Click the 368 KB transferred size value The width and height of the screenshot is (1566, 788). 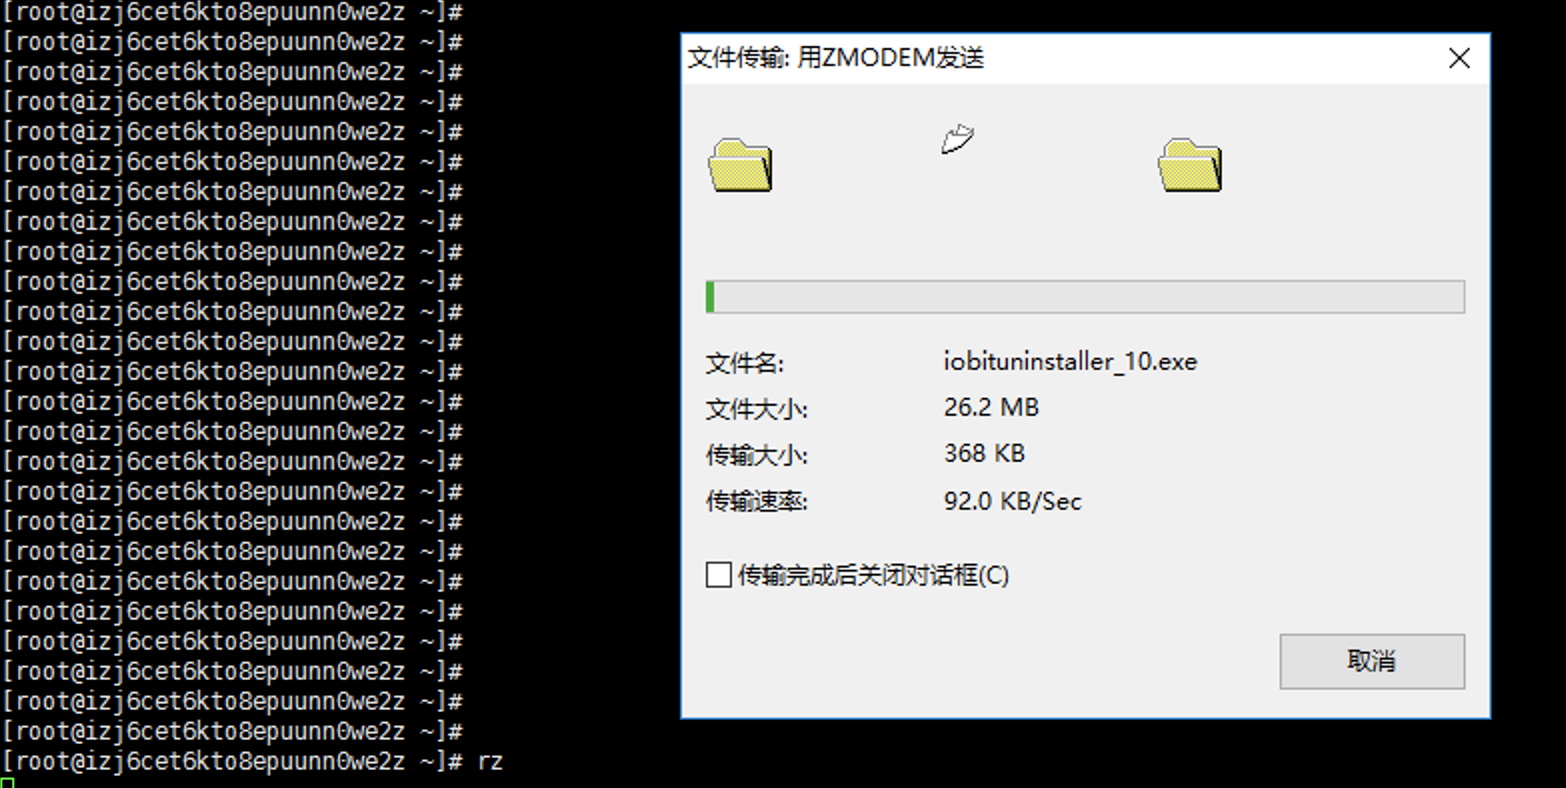(x=984, y=453)
